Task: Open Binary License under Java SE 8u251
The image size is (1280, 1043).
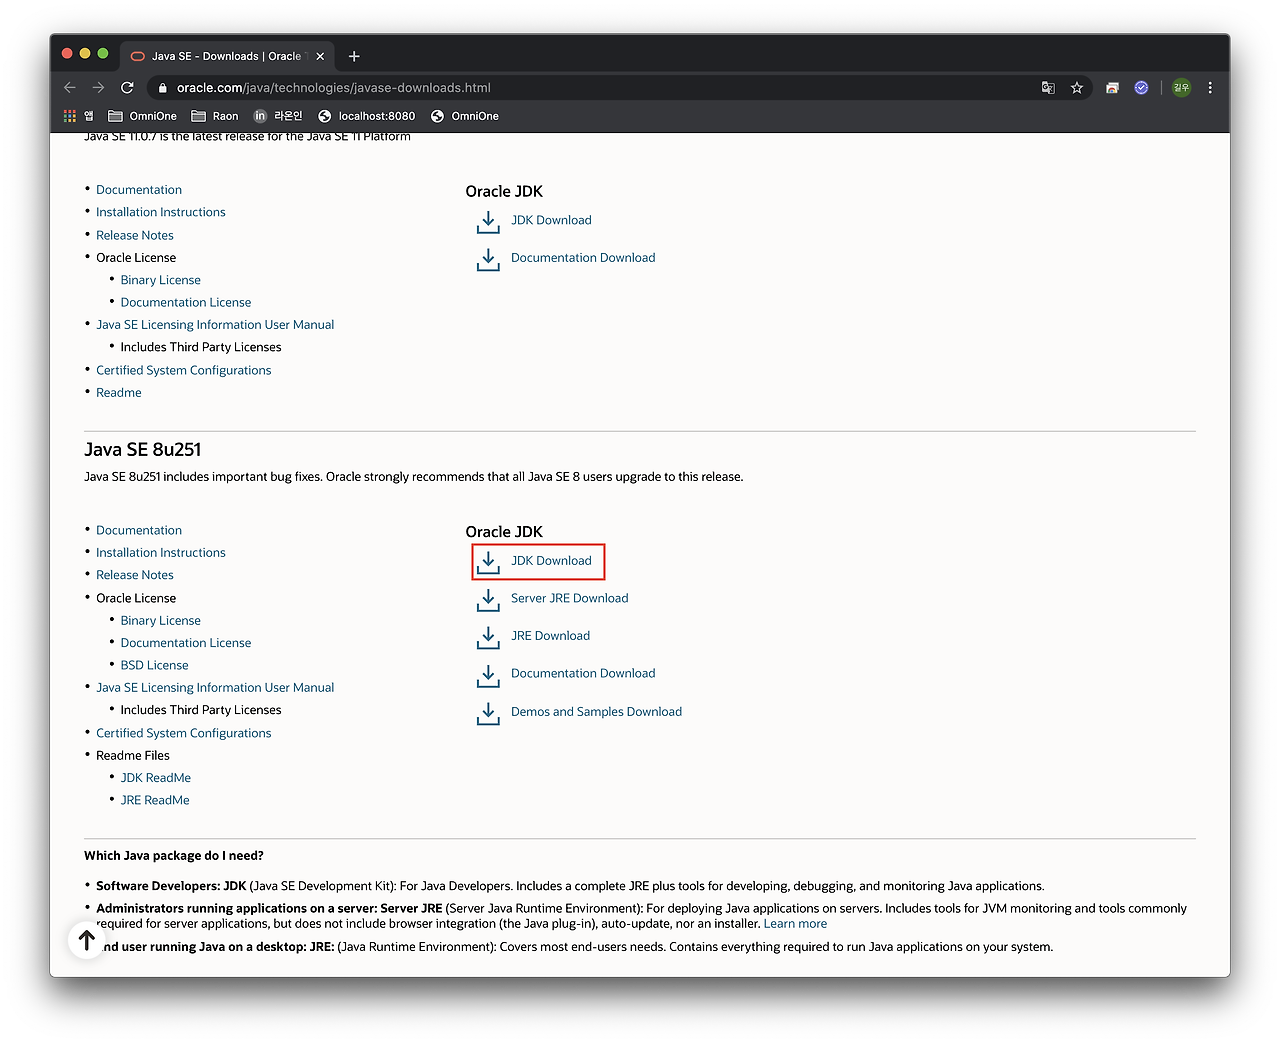Action: [x=161, y=620]
